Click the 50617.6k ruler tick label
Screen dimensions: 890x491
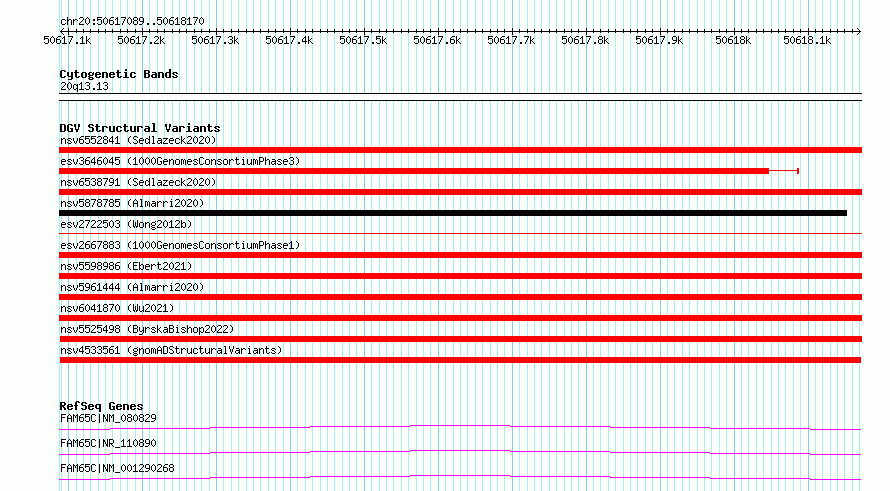[437, 40]
